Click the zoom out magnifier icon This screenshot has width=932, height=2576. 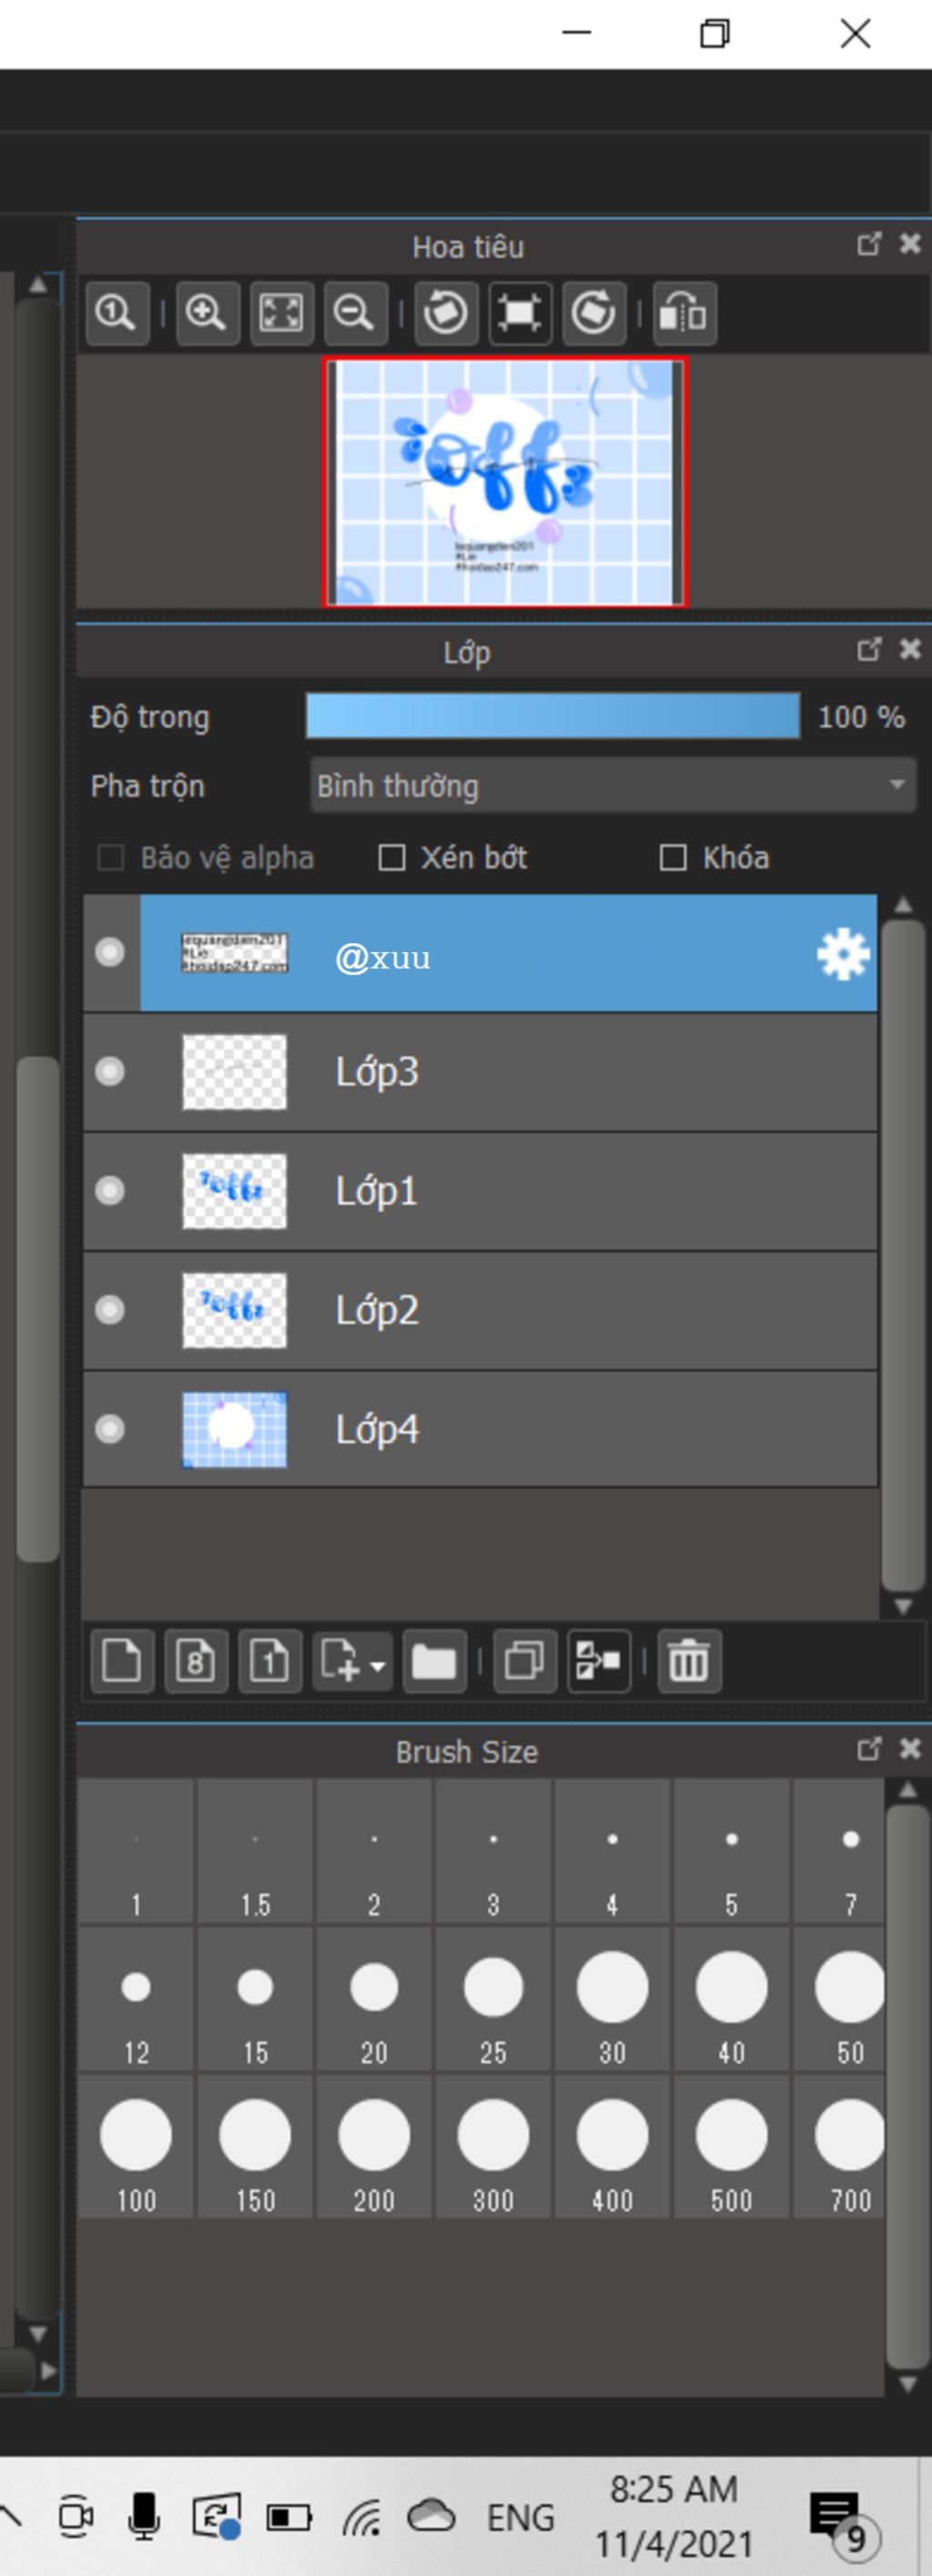(354, 313)
